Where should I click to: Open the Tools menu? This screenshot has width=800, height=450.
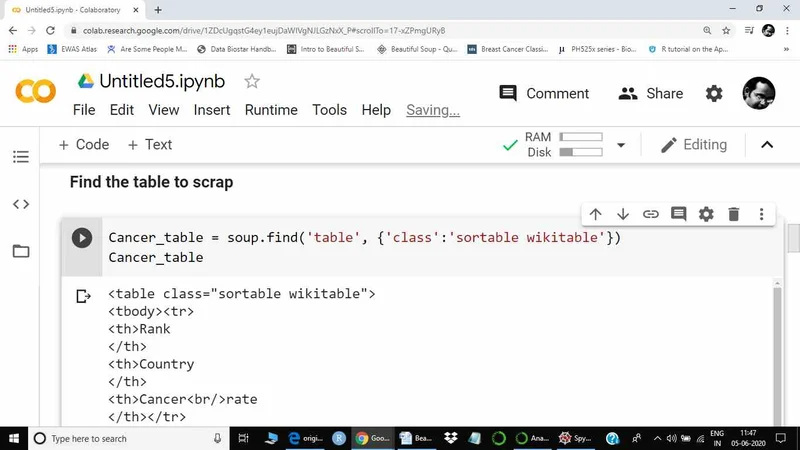point(330,110)
